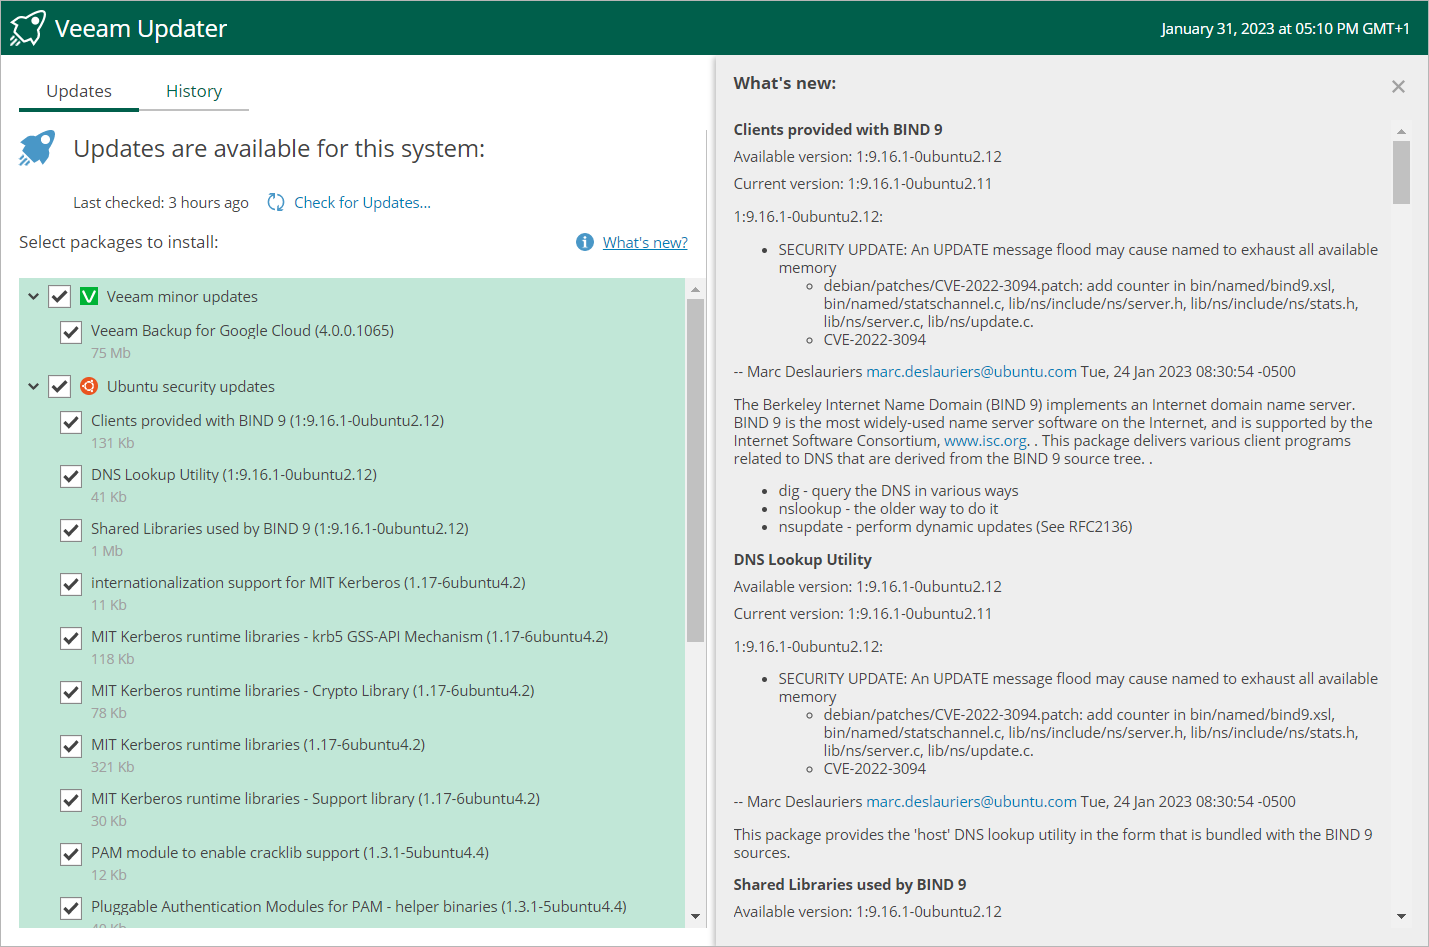1429x947 pixels.
Task: Click the 'DNS Lookup Utility' heading in What's new
Action: (x=803, y=559)
